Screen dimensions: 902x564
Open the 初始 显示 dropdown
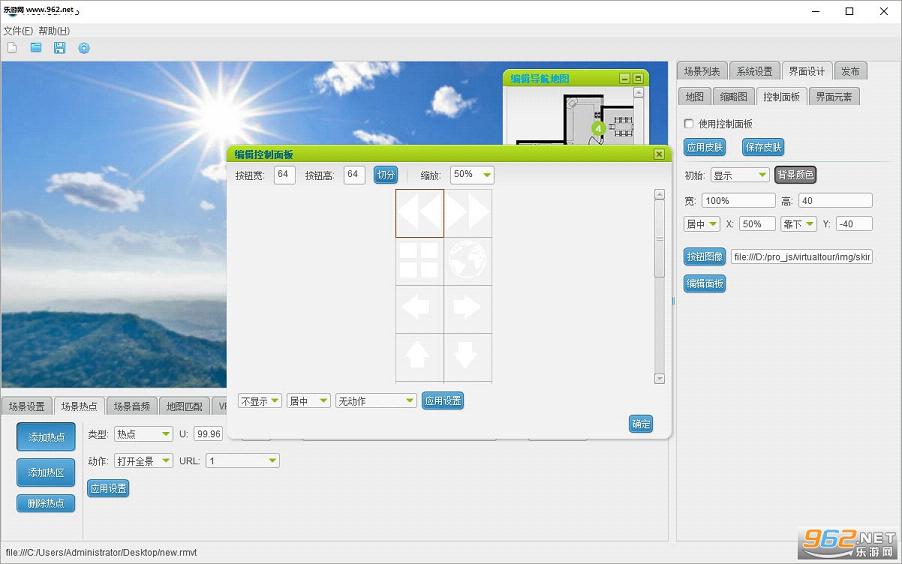[x=740, y=175]
